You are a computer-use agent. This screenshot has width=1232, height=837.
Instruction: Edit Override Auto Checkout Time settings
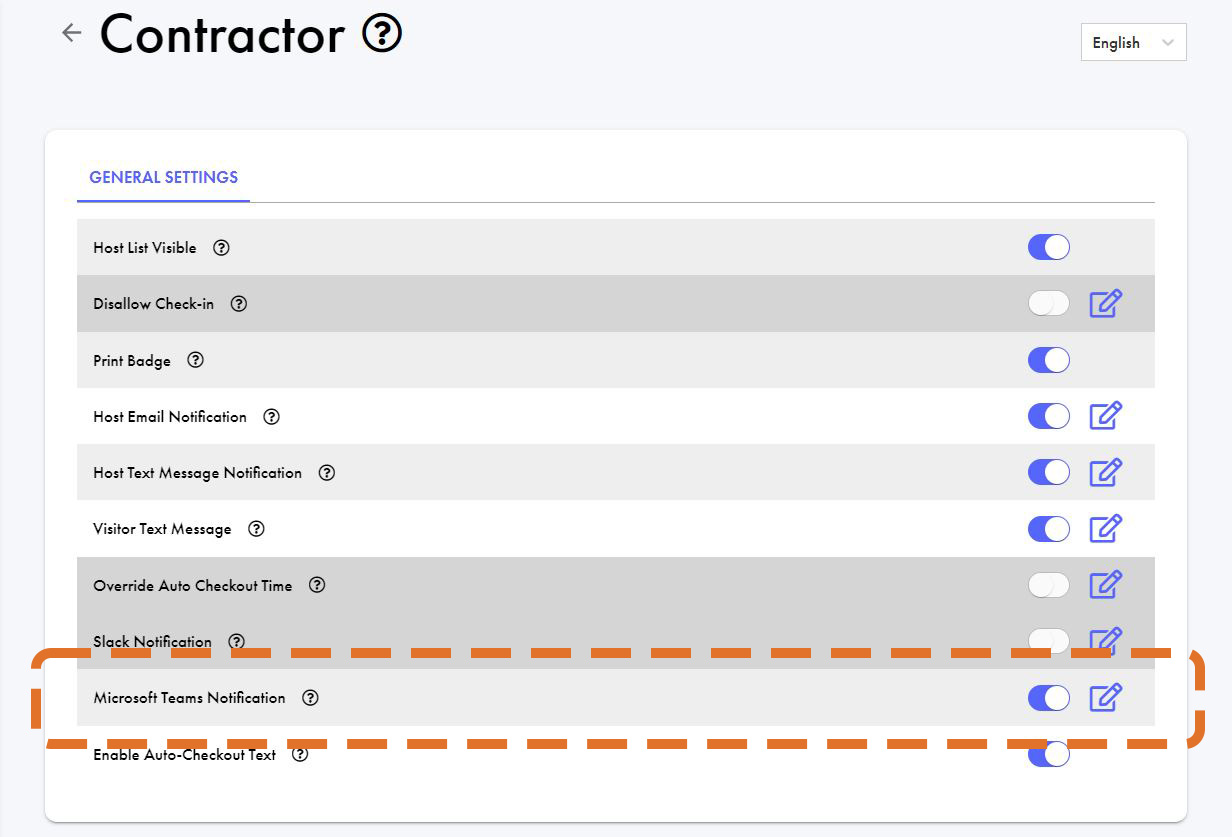1105,584
